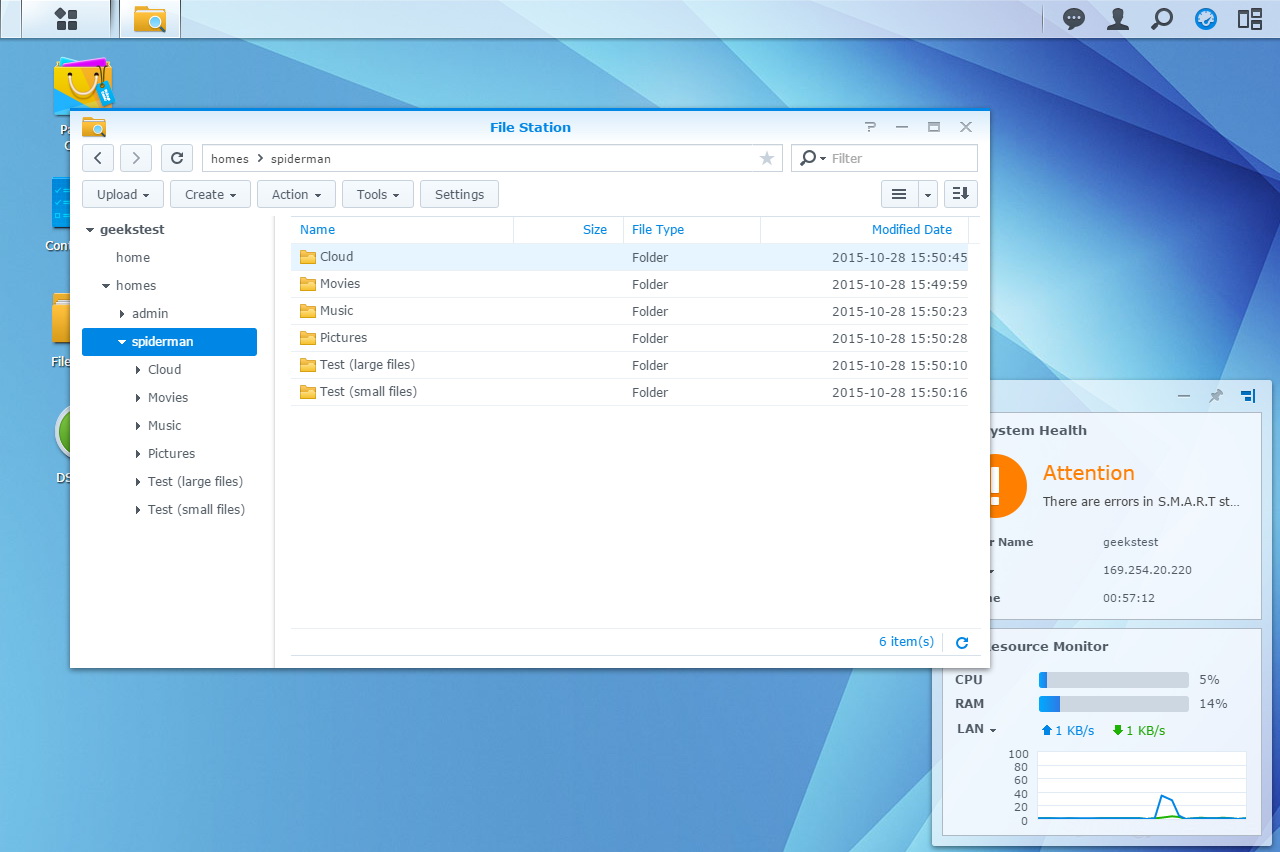Add current folder to favorites star
Screen dimensions: 1280x852
point(767,158)
